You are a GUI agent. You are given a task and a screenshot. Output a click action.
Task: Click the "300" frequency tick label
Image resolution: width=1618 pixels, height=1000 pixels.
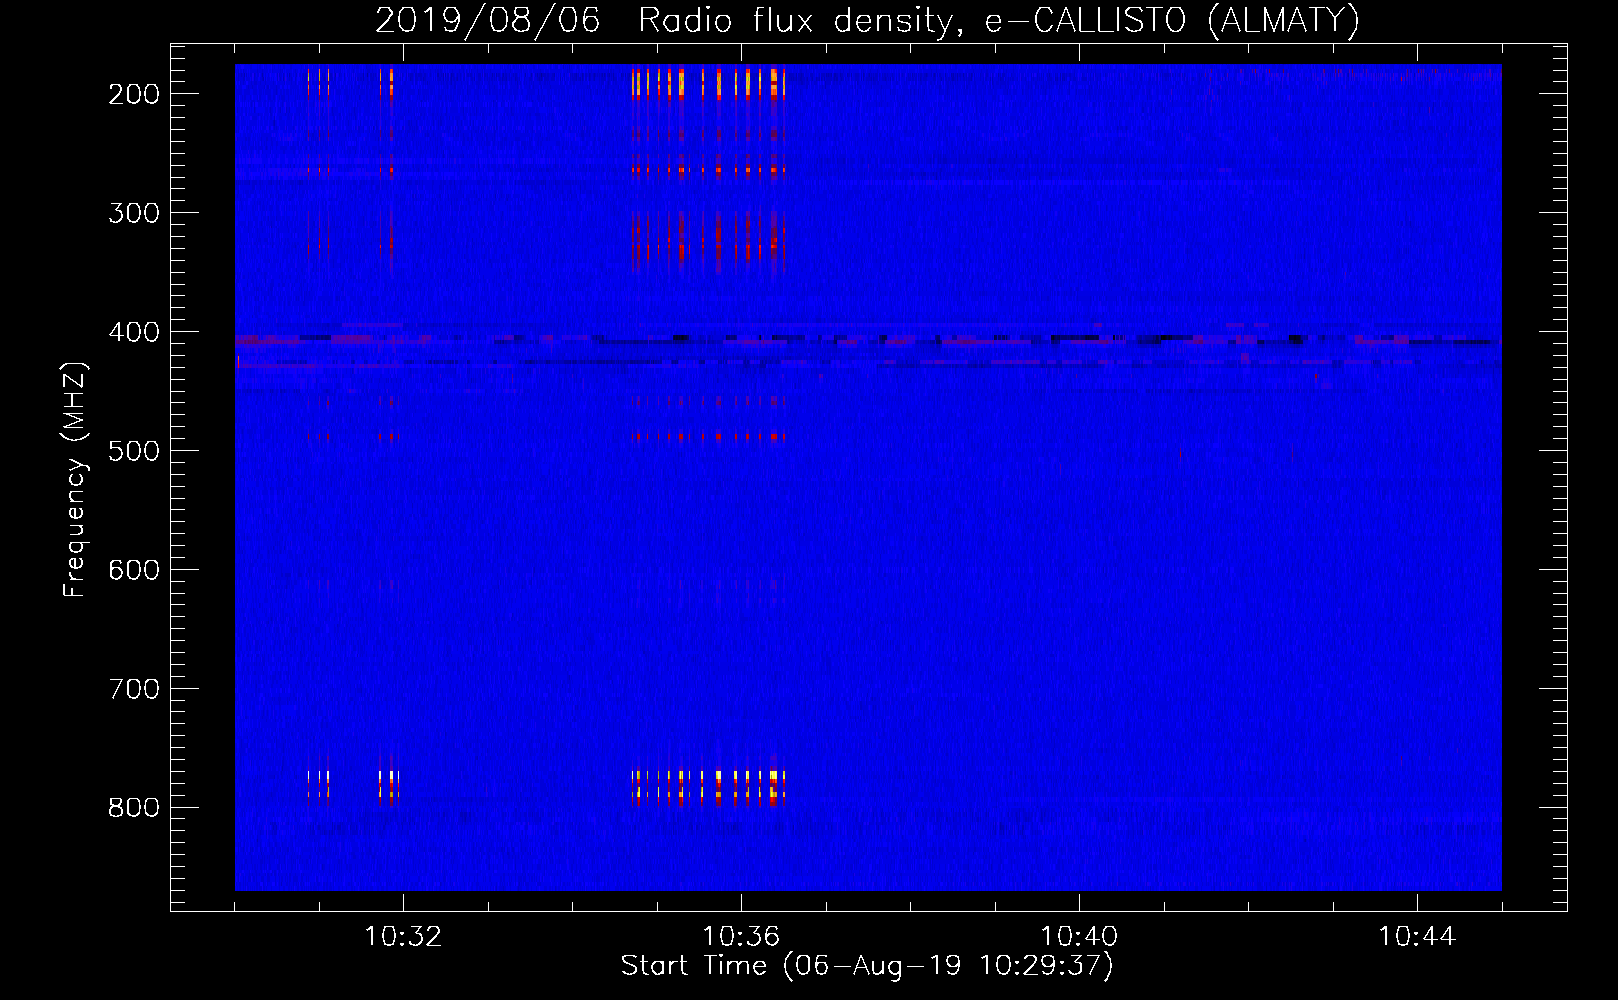click(x=134, y=213)
